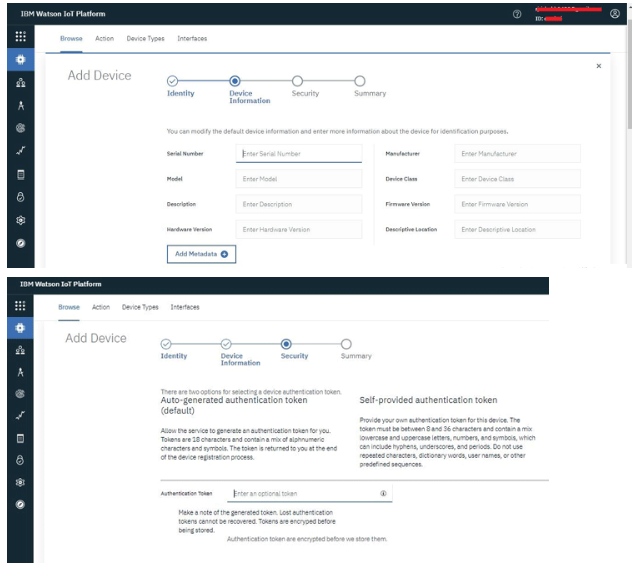Click Security lock icon in Device Information screen sidebar

pos(21,197)
